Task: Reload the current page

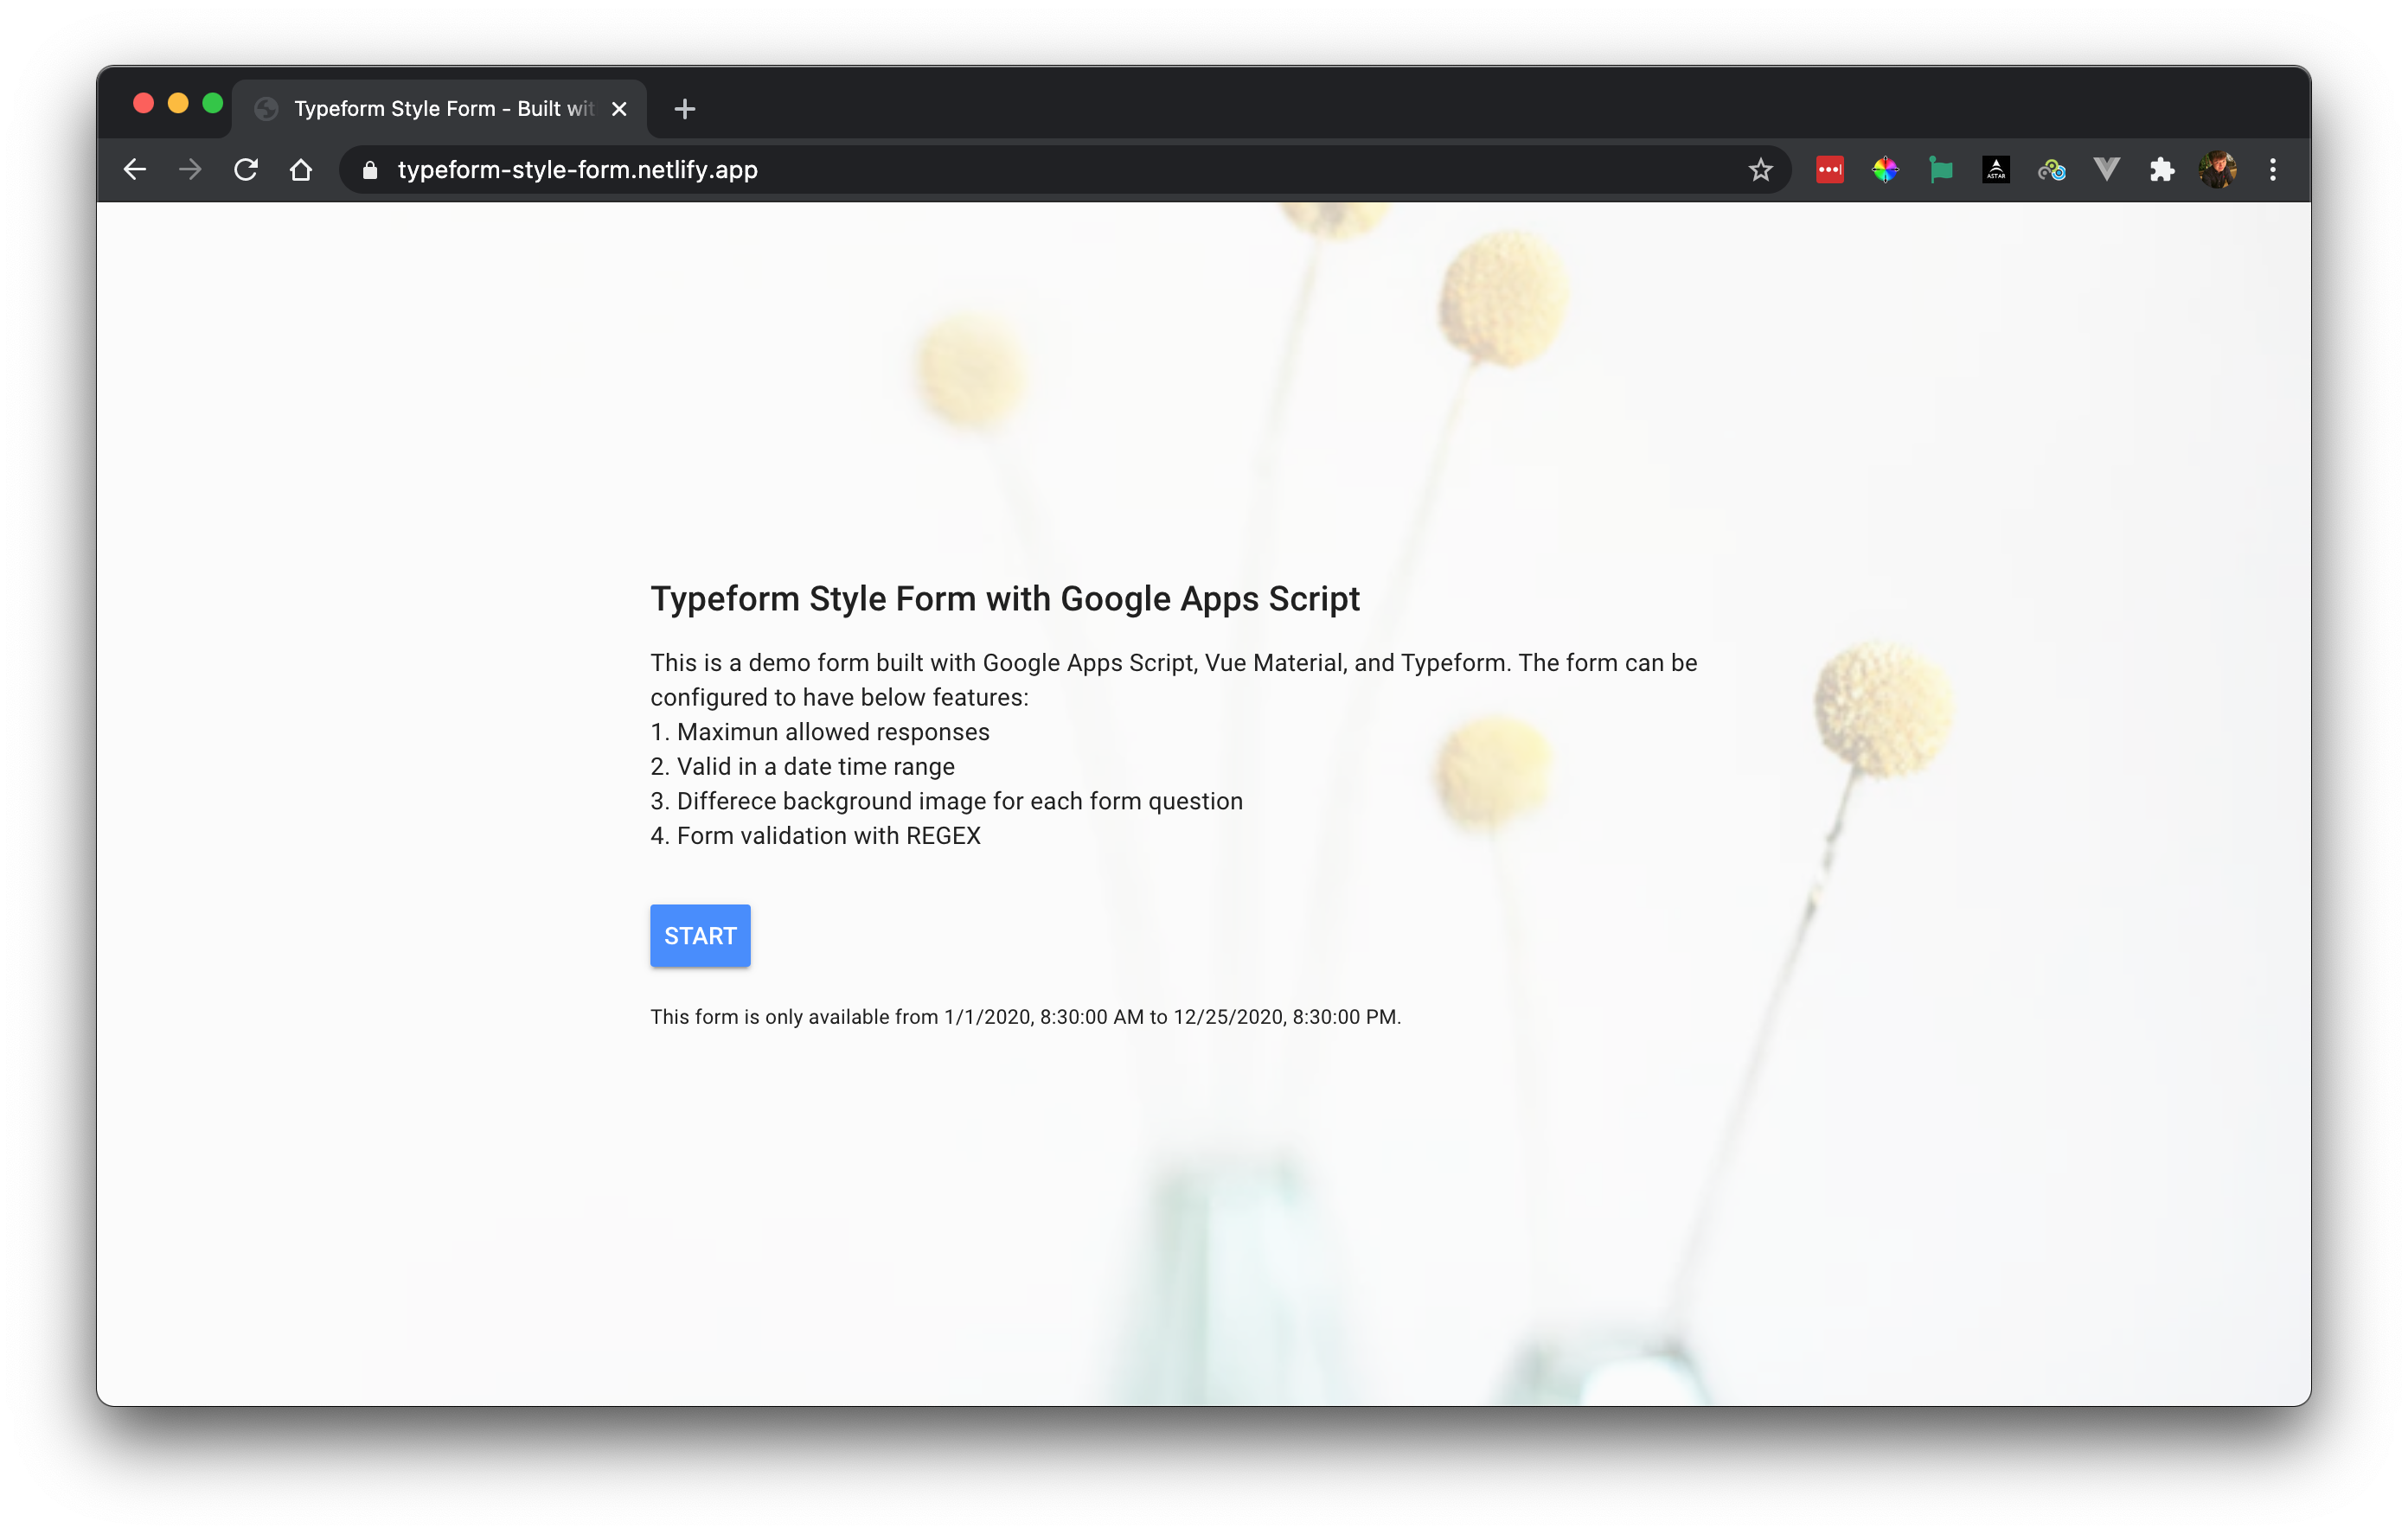Action: click(x=246, y=170)
